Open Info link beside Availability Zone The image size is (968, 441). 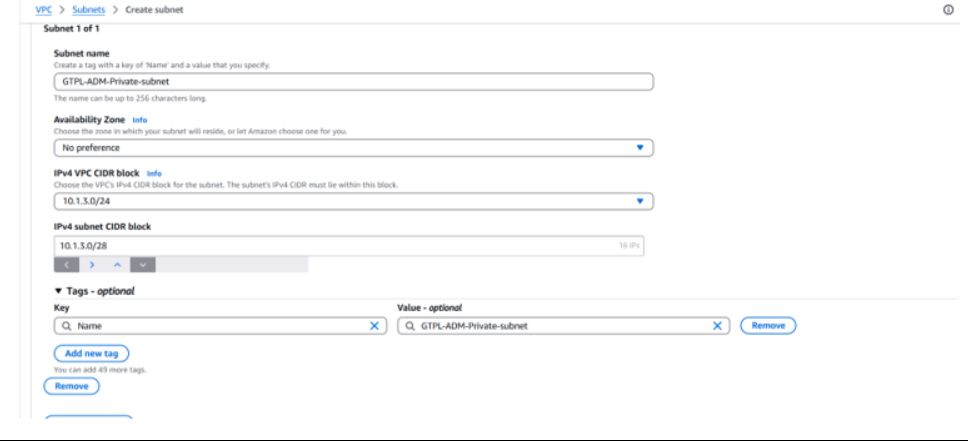pos(140,120)
